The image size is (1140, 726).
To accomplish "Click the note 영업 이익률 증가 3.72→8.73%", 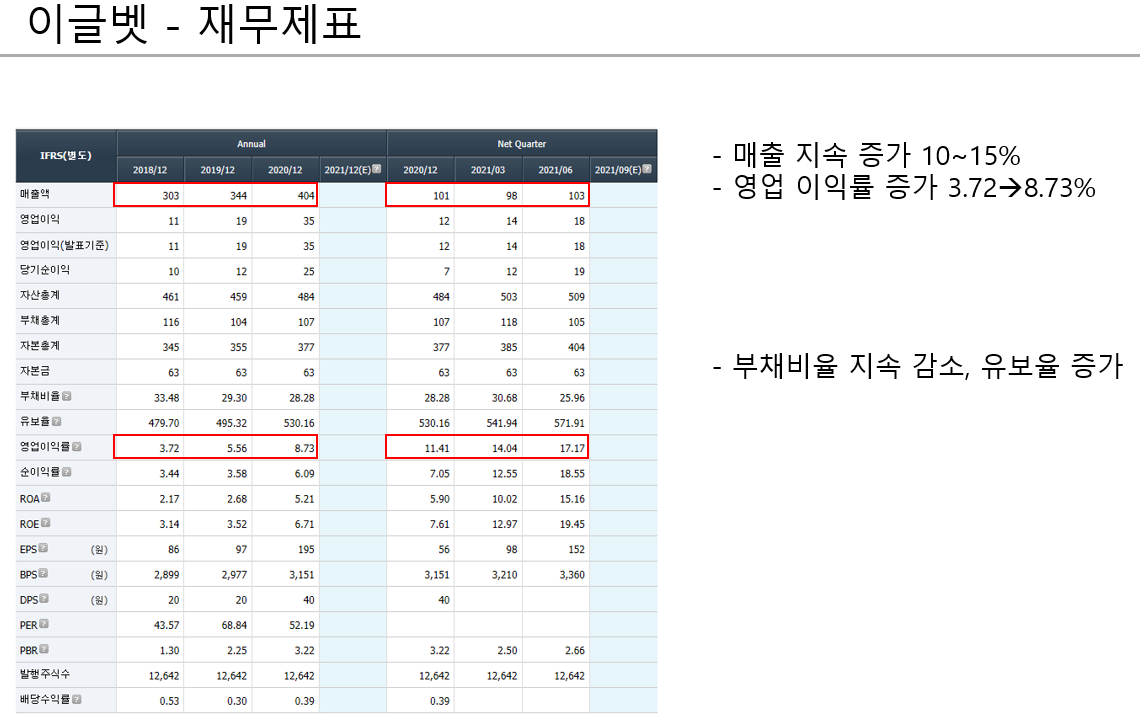I will 904,187.
